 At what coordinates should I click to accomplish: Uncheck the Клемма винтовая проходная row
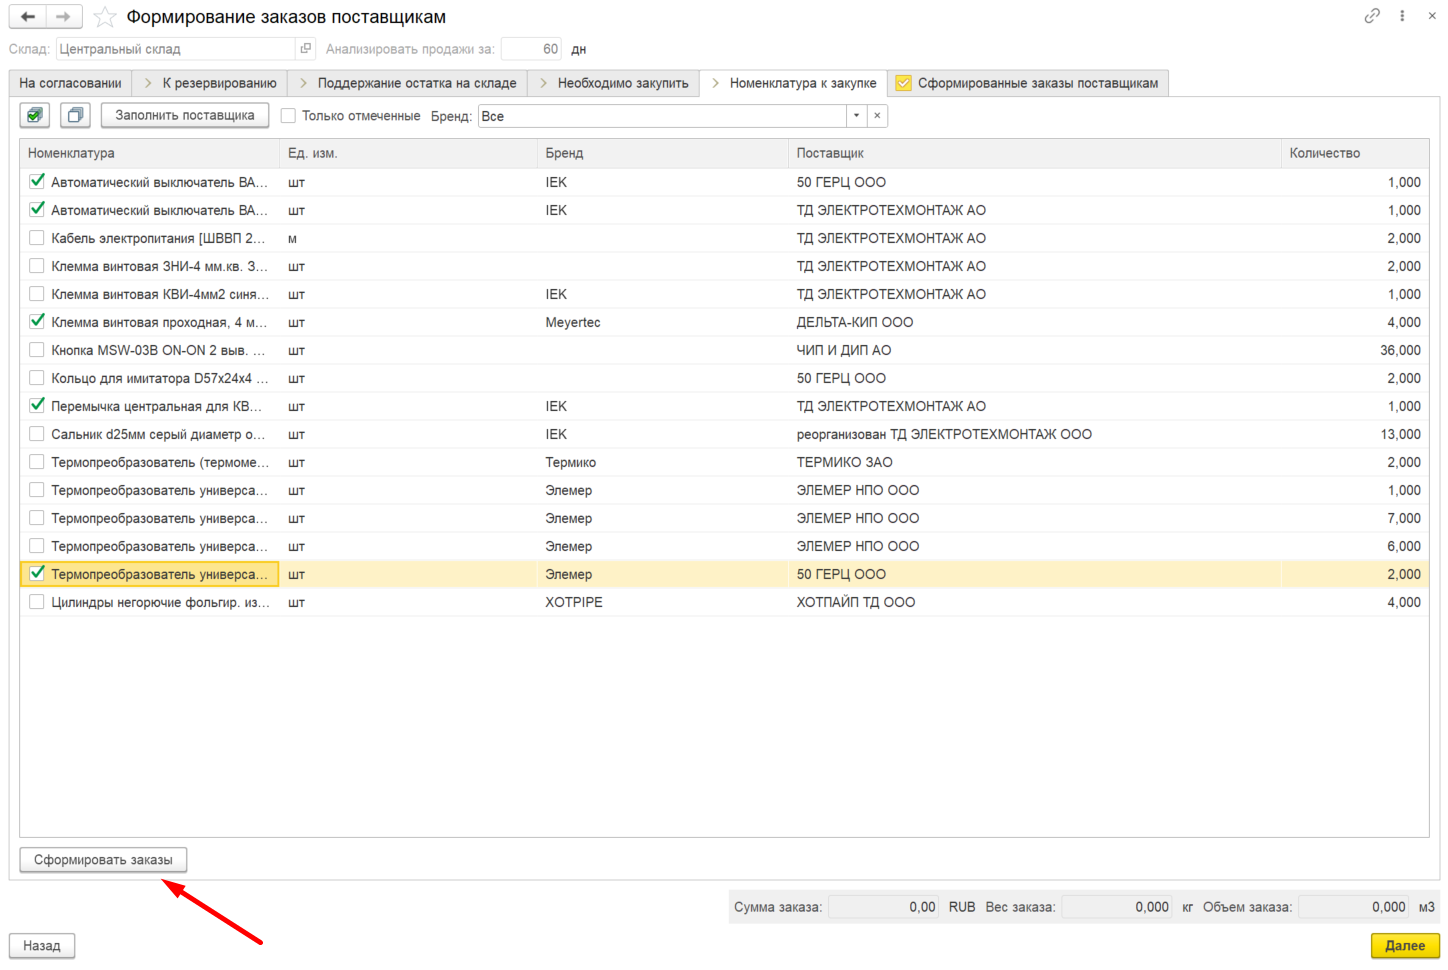[37, 322]
